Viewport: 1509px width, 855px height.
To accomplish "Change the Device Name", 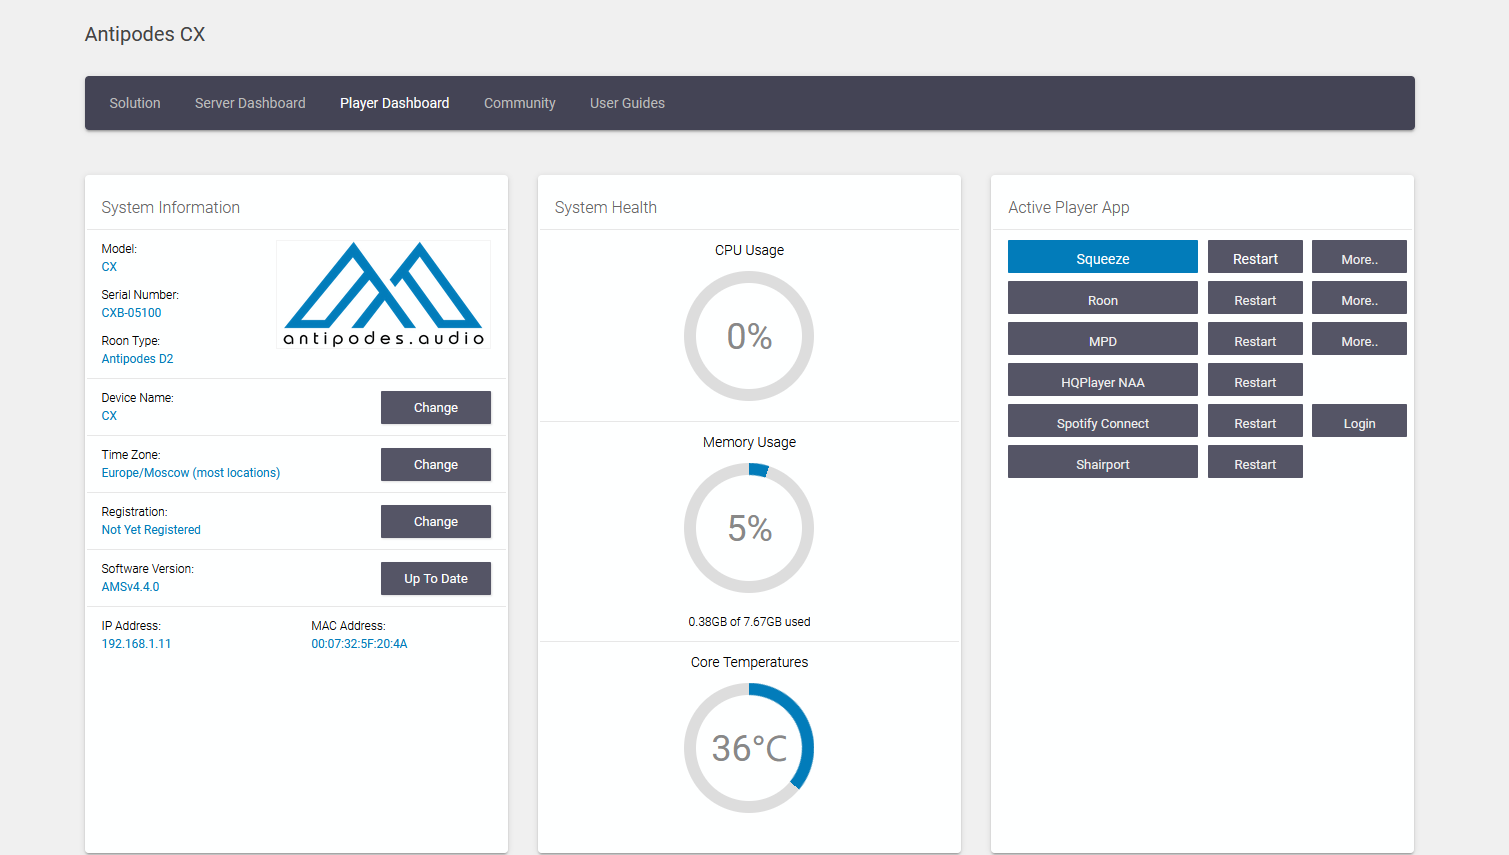I will pos(436,408).
